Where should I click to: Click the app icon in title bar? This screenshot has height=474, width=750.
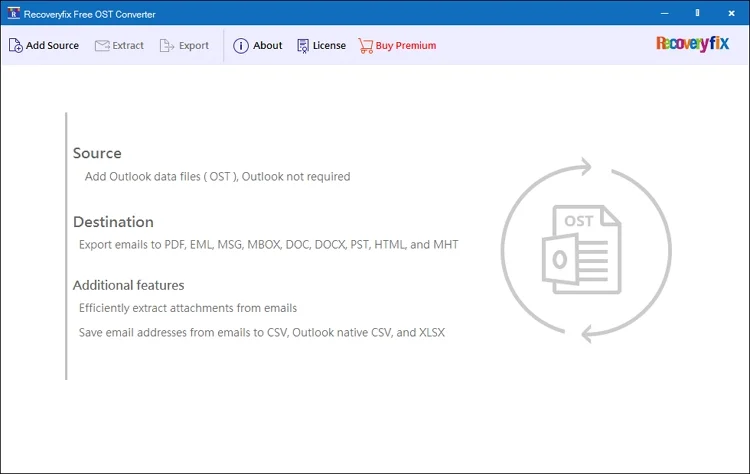(x=13, y=13)
